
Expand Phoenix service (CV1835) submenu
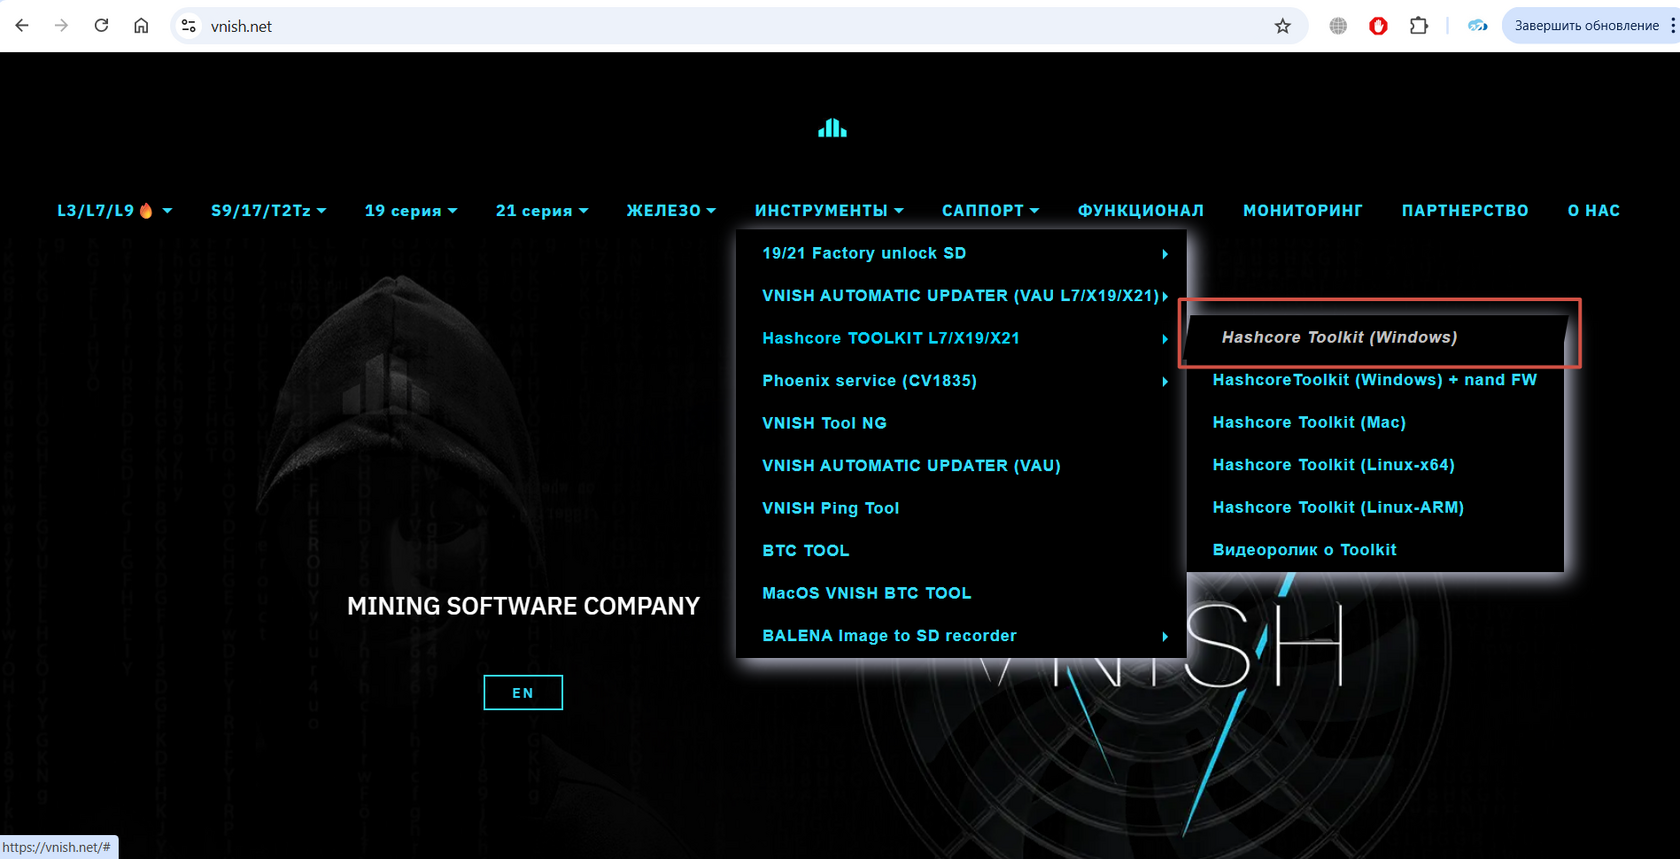tap(961, 381)
